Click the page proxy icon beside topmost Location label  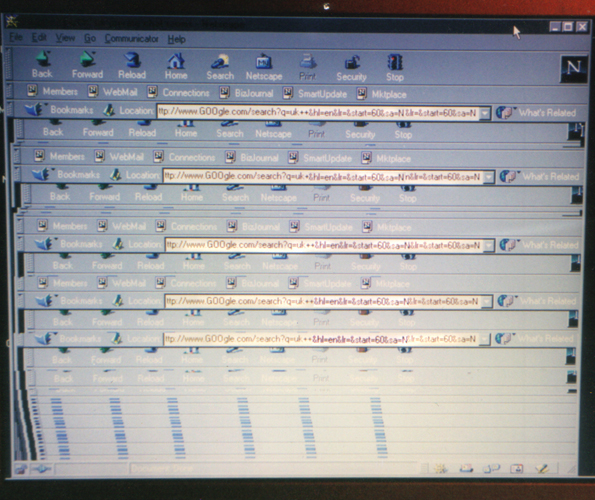[x=109, y=110]
